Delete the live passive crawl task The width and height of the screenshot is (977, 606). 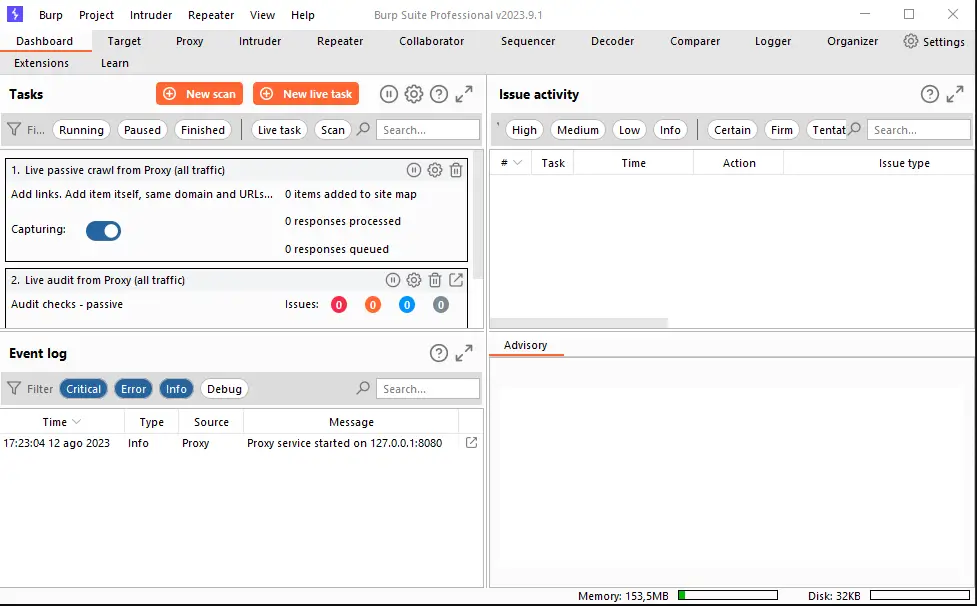click(456, 170)
